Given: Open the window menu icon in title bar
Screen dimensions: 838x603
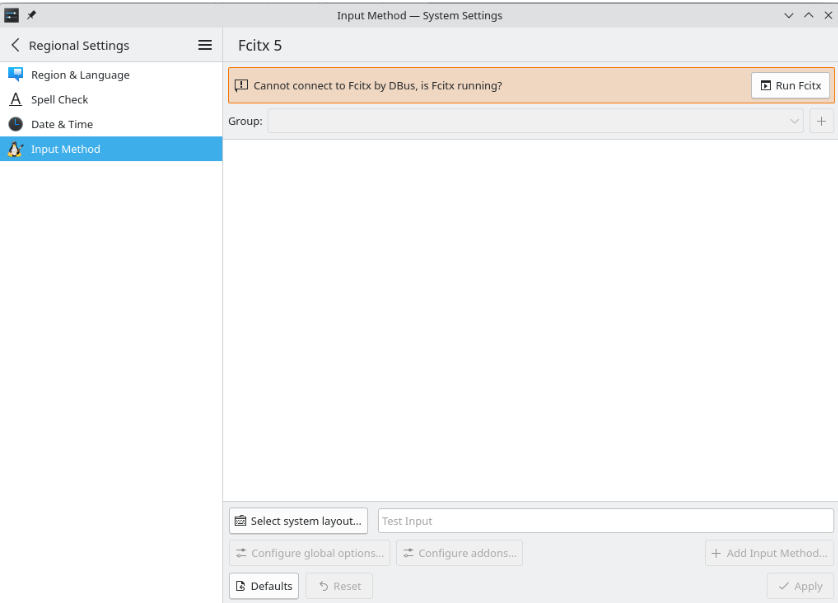Looking at the screenshot, I should pyautogui.click(x=11, y=15).
